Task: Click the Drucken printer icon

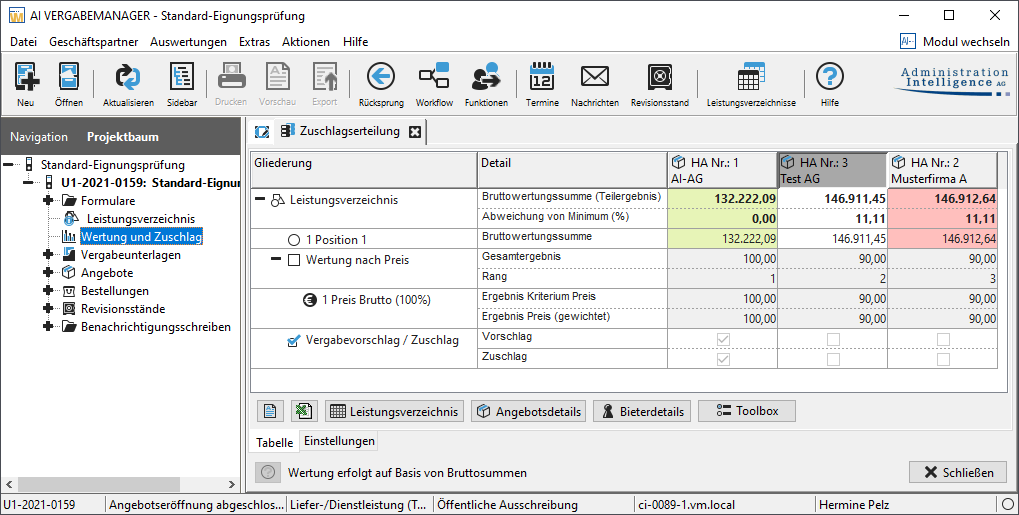Action: tap(231, 77)
